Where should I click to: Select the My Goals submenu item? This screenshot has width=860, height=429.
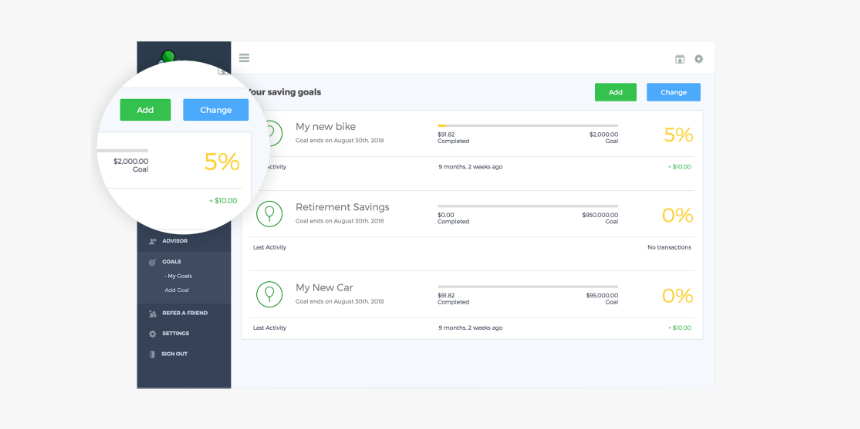(x=179, y=276)
